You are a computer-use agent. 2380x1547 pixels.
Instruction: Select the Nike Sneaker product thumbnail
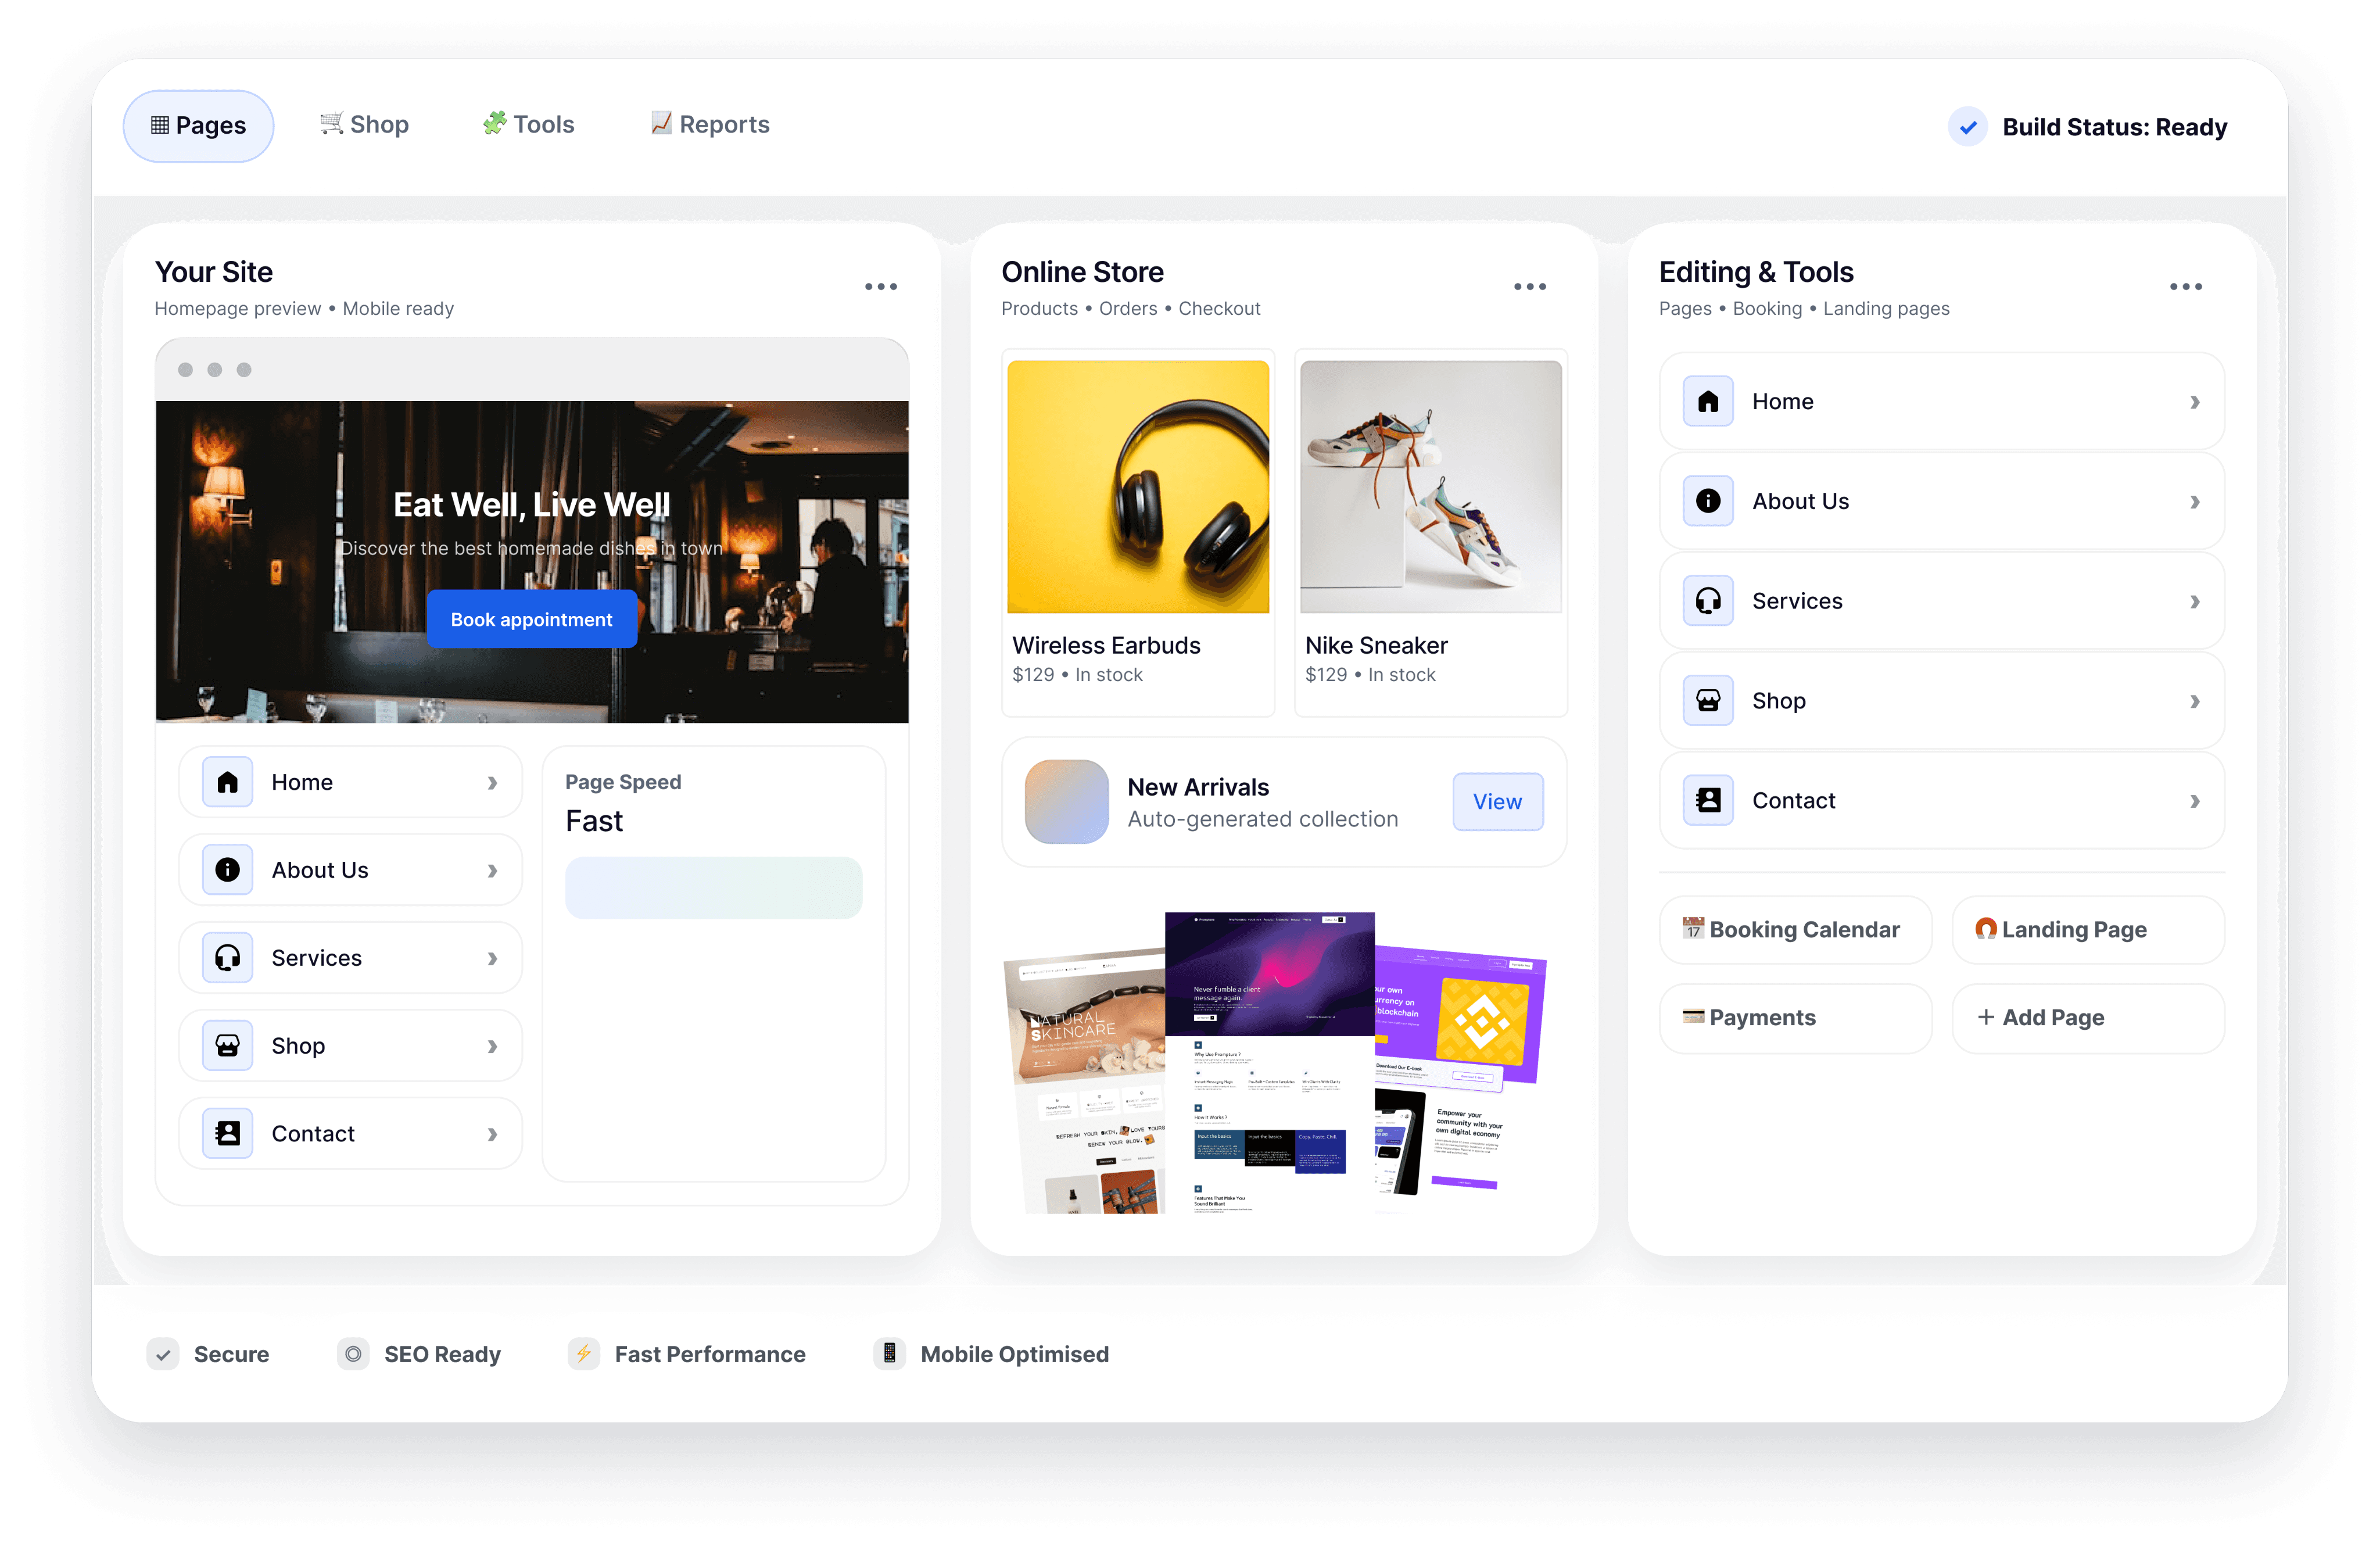(1430, 487)
